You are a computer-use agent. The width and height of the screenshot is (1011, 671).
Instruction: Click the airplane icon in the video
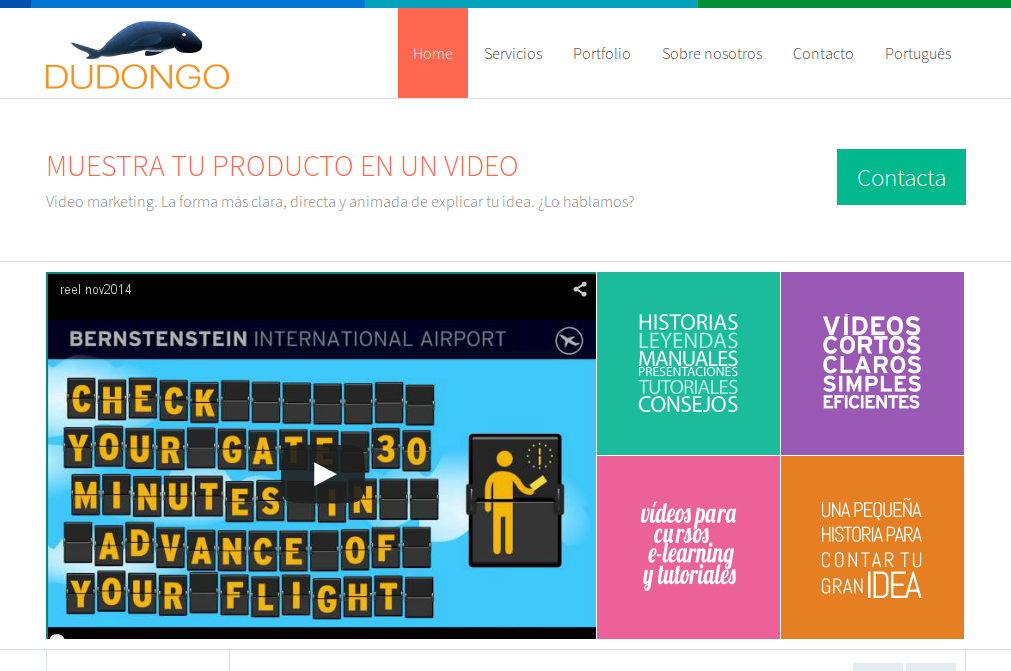[569, 340]
